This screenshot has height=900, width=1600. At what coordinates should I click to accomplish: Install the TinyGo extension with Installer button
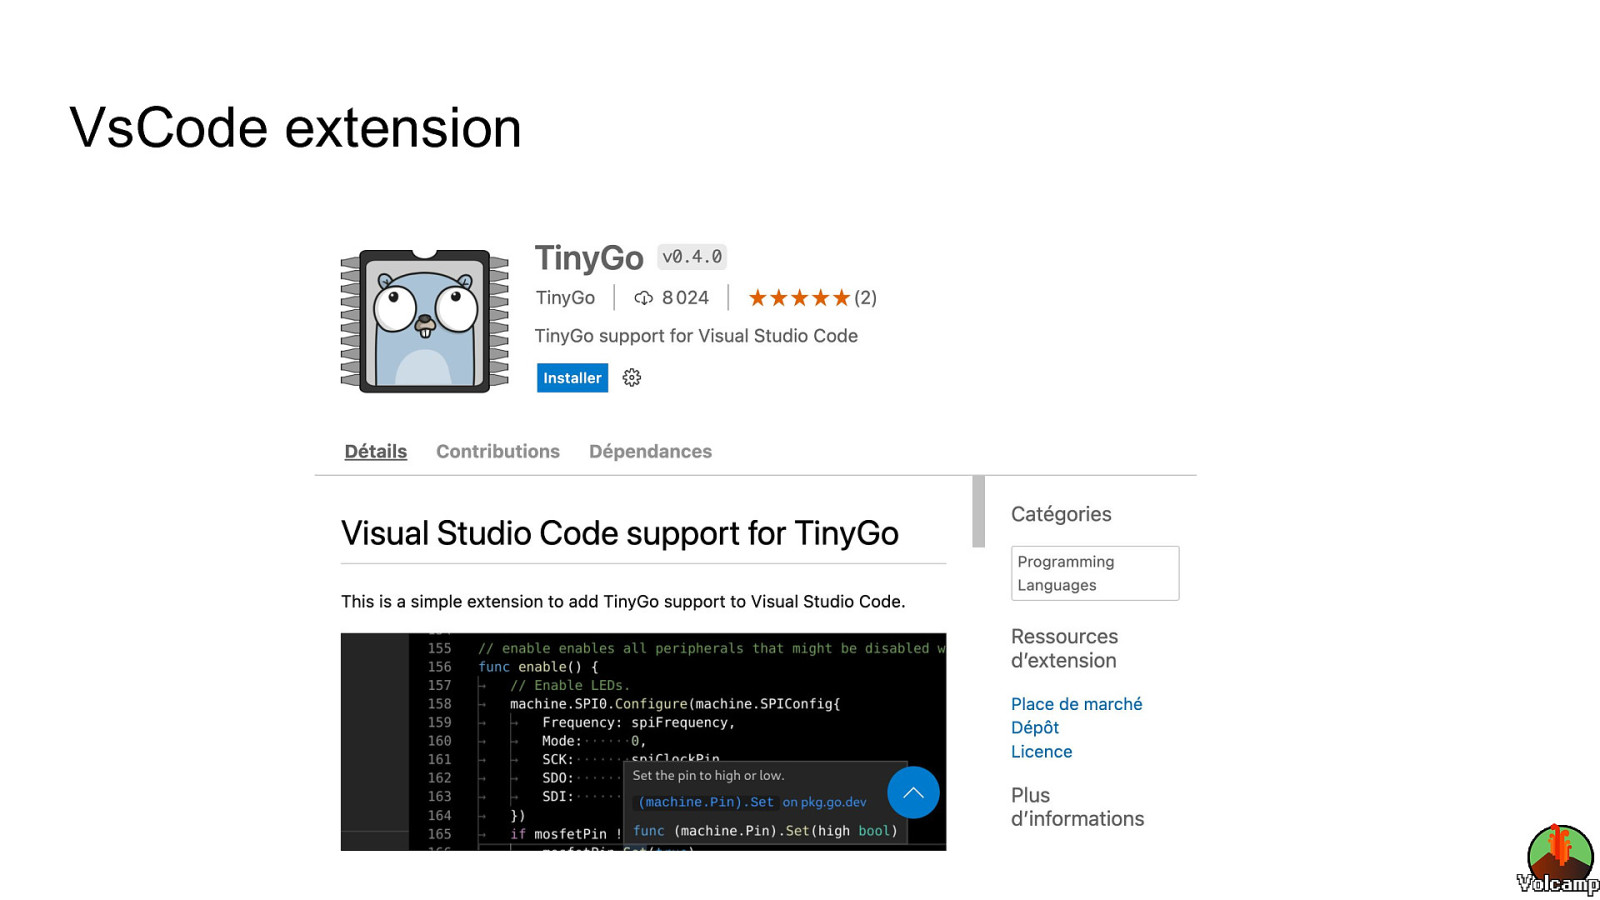point(572,378)
